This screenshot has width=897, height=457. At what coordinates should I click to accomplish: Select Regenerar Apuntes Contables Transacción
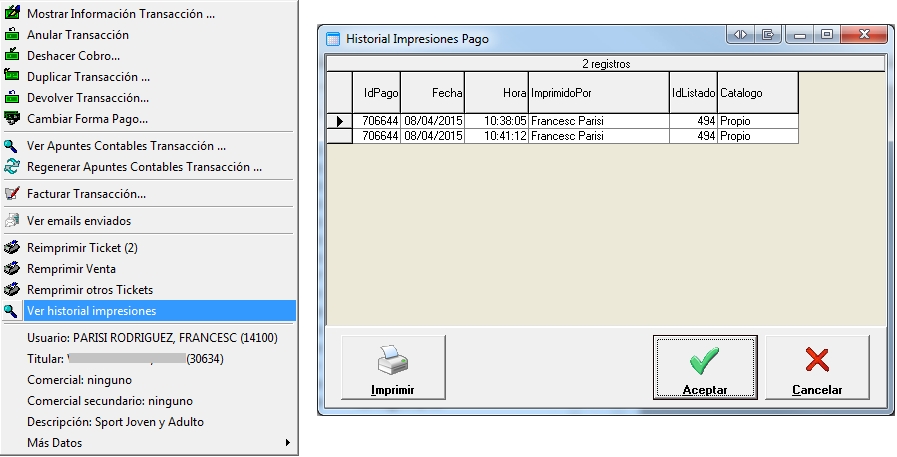point(144,167)
